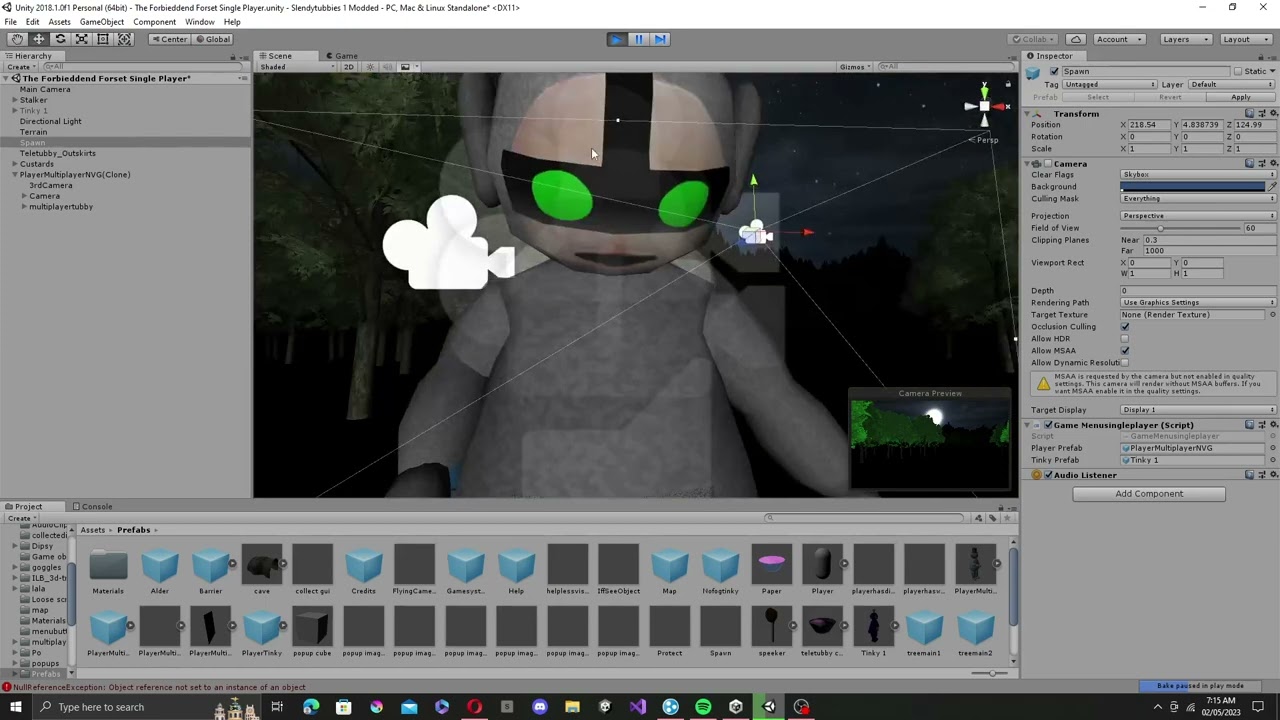
Task: Toggle Occlusion Culling checkbox
Action: coord(1125,327)
